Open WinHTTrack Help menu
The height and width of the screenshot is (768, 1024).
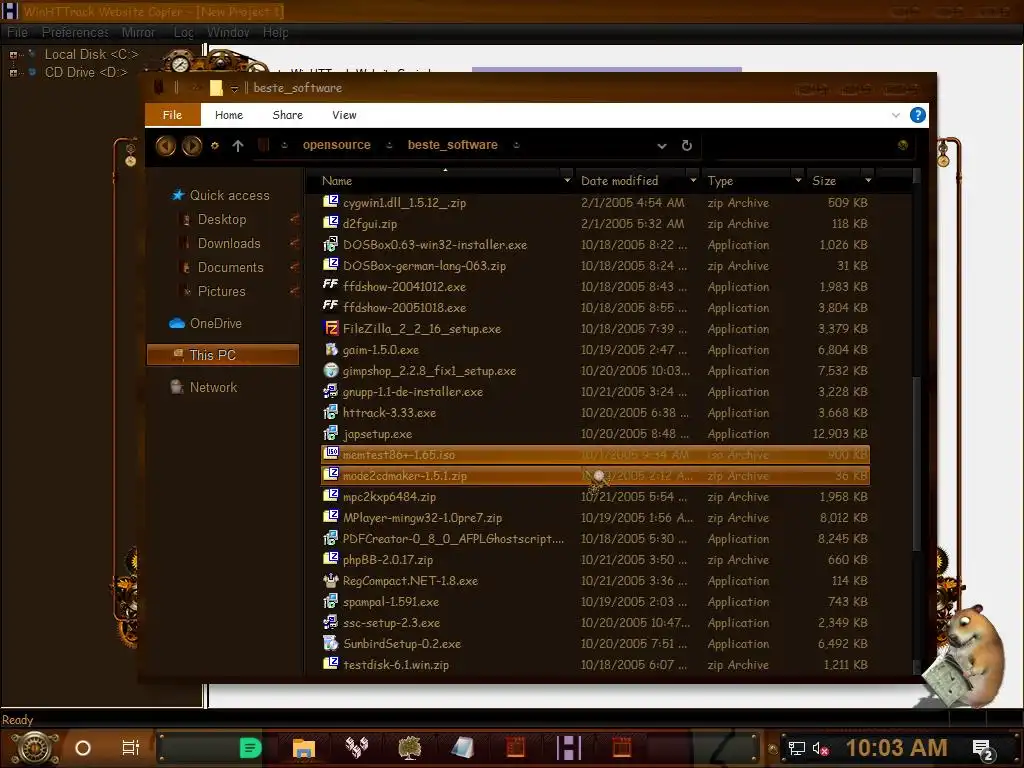click(276, 32)
